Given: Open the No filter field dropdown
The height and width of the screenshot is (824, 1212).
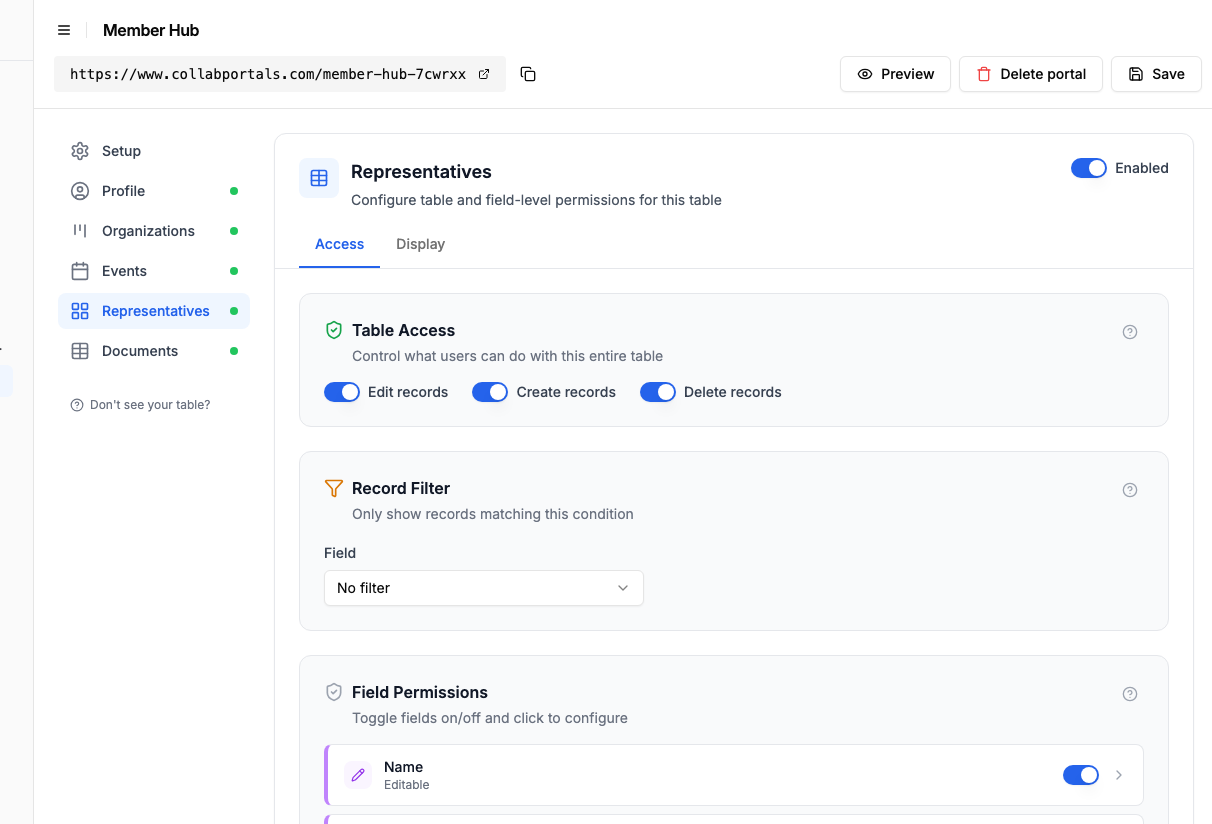Looking at the screenshot, I should 484,588.
